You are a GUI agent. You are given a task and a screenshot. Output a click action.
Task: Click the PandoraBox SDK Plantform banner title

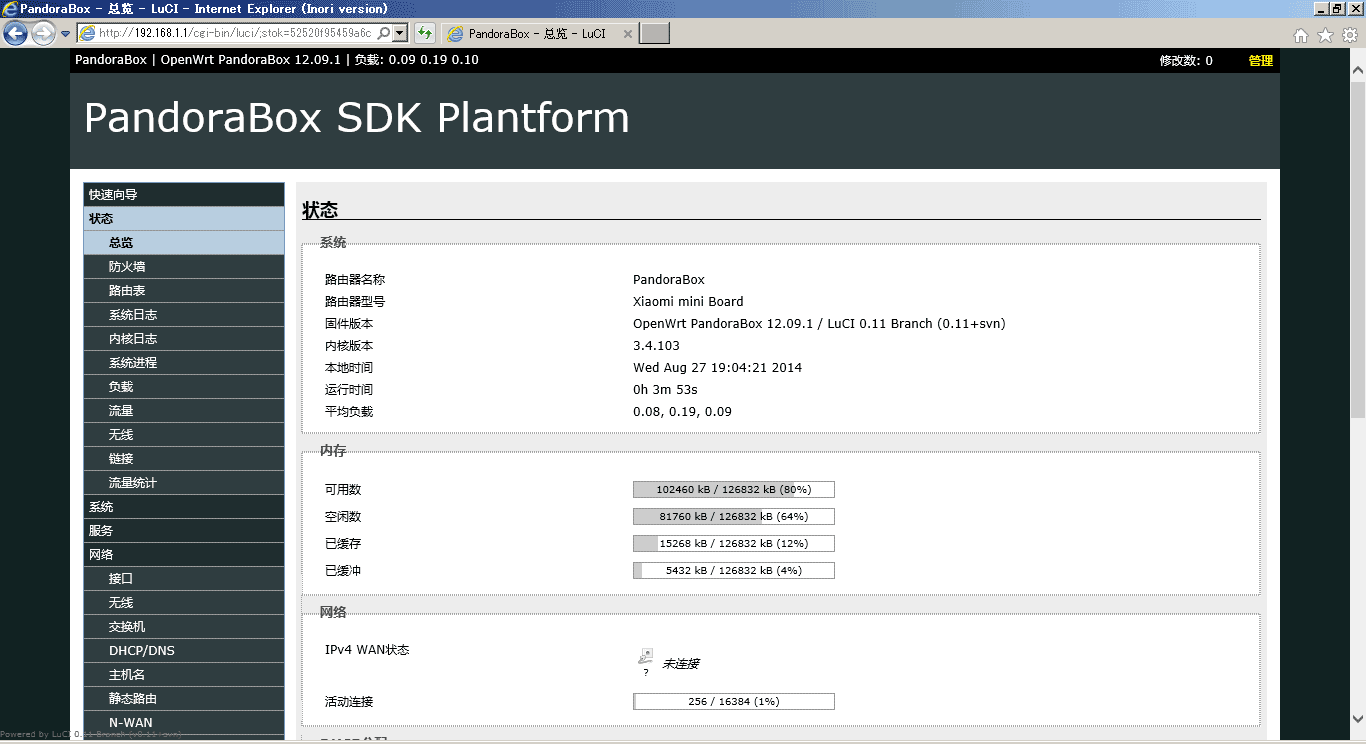(x=357, y=118)
